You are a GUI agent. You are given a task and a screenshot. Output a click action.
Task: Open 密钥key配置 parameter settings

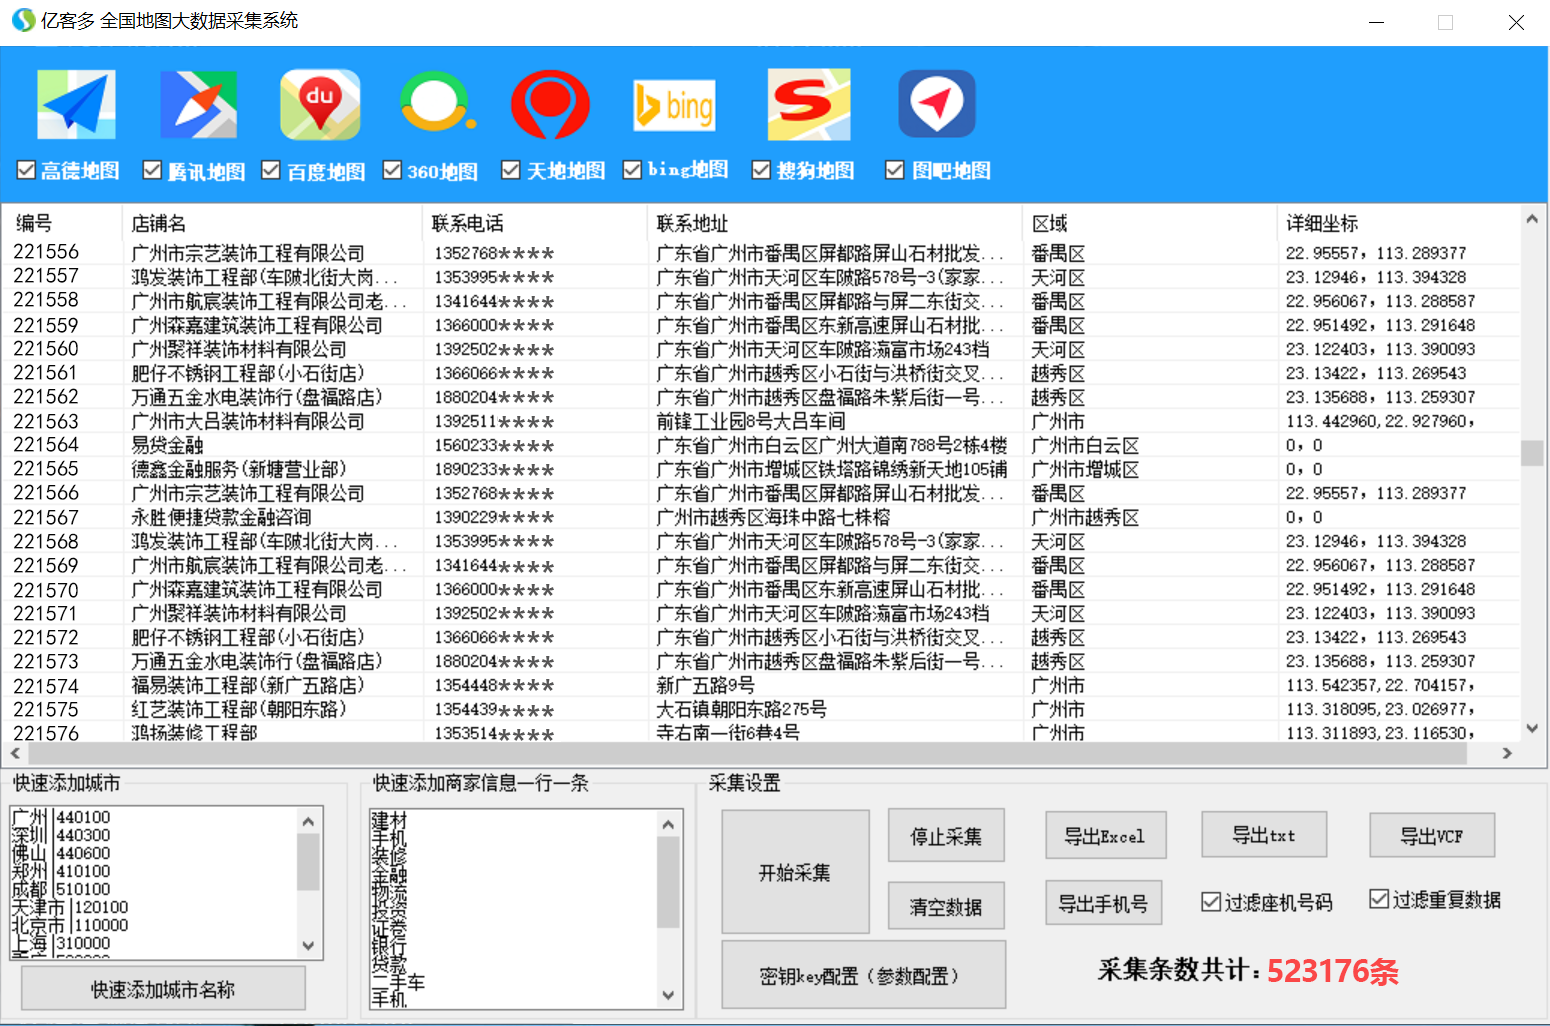pos(862,974)
